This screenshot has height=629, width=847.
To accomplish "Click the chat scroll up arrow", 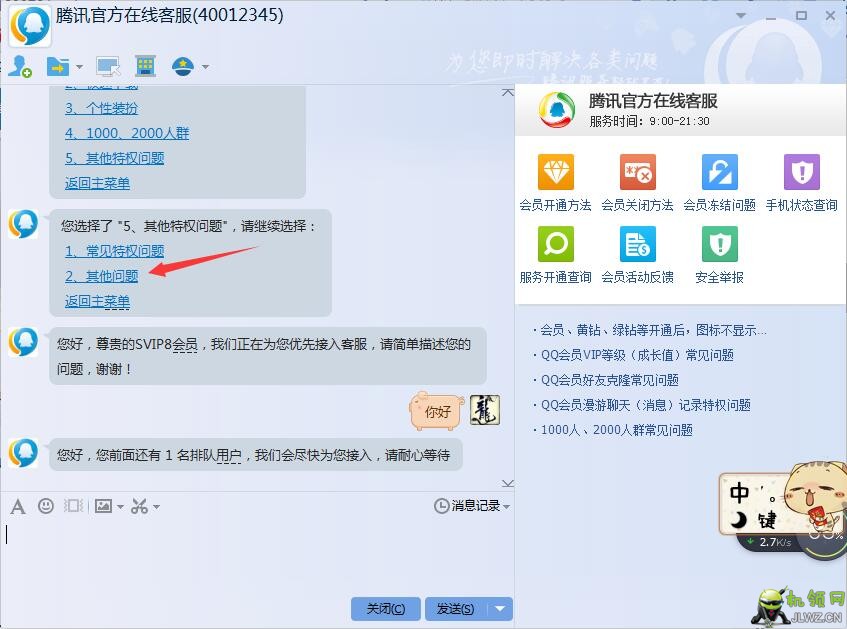I will [x=508, y=92].
